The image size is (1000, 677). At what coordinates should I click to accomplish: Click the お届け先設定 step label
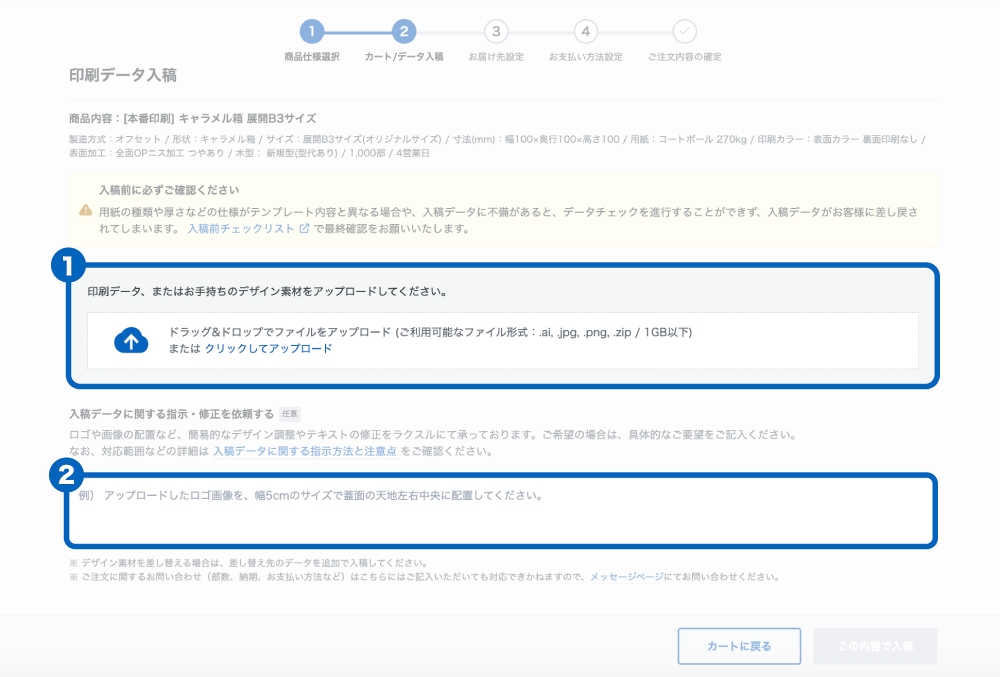pos(496,57)
